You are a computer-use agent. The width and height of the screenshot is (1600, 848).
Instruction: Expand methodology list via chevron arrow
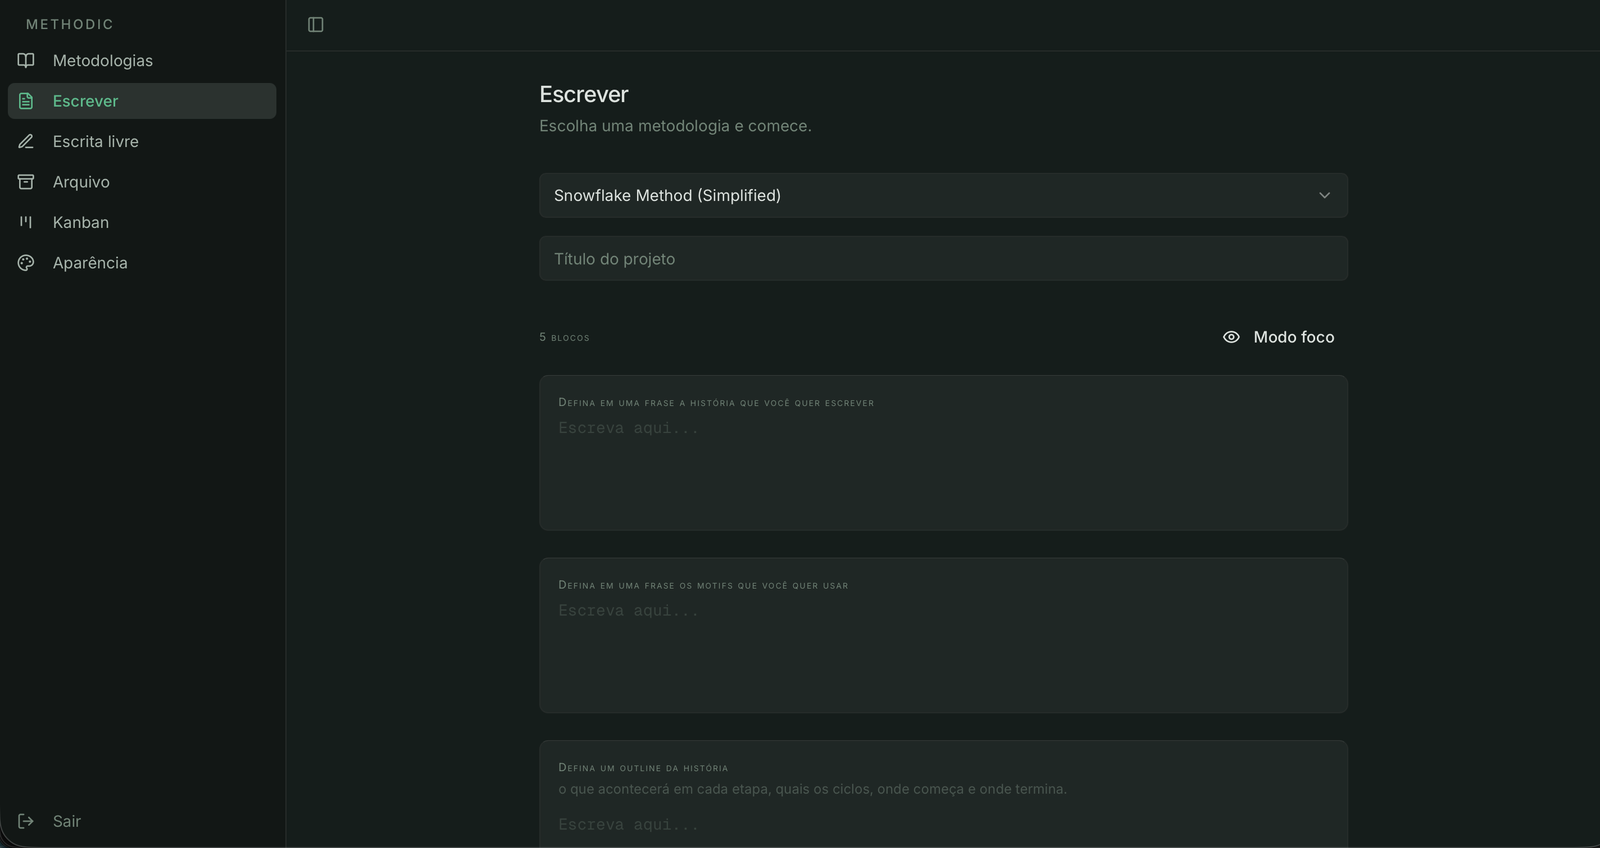[x=1324, y=195]
